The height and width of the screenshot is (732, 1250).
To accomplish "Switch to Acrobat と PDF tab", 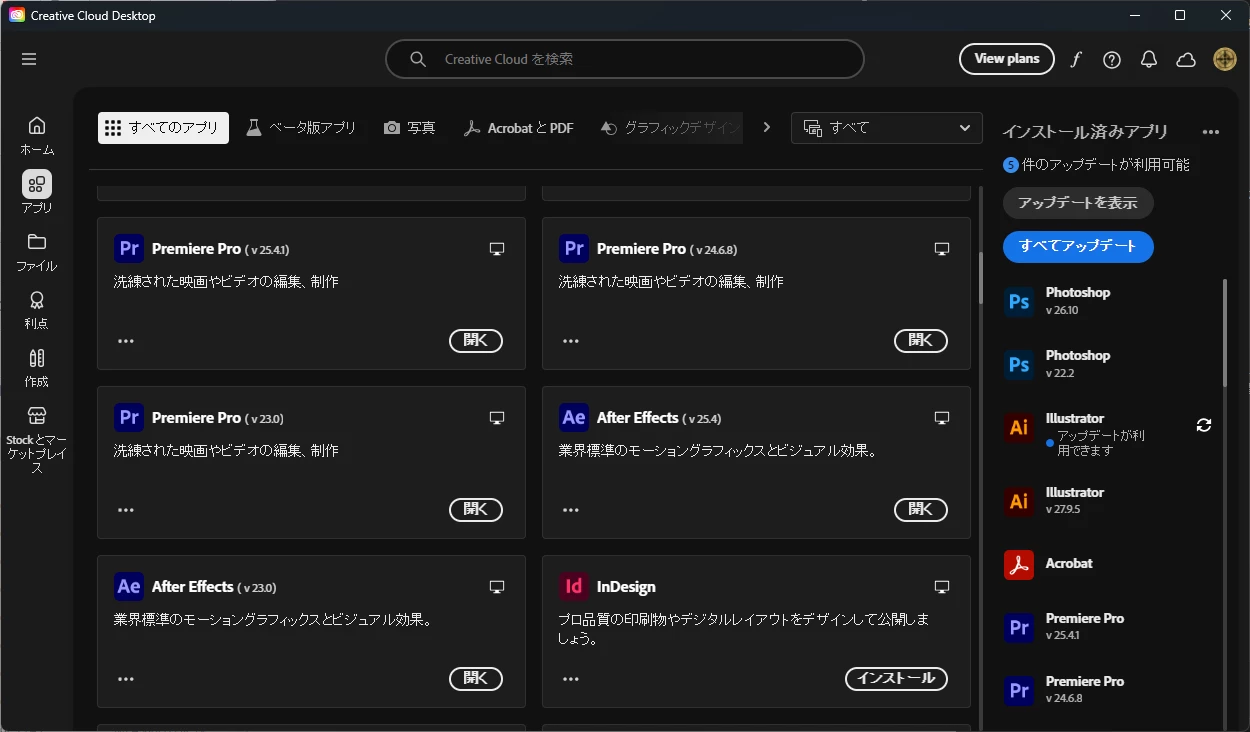I will point(518,128).
